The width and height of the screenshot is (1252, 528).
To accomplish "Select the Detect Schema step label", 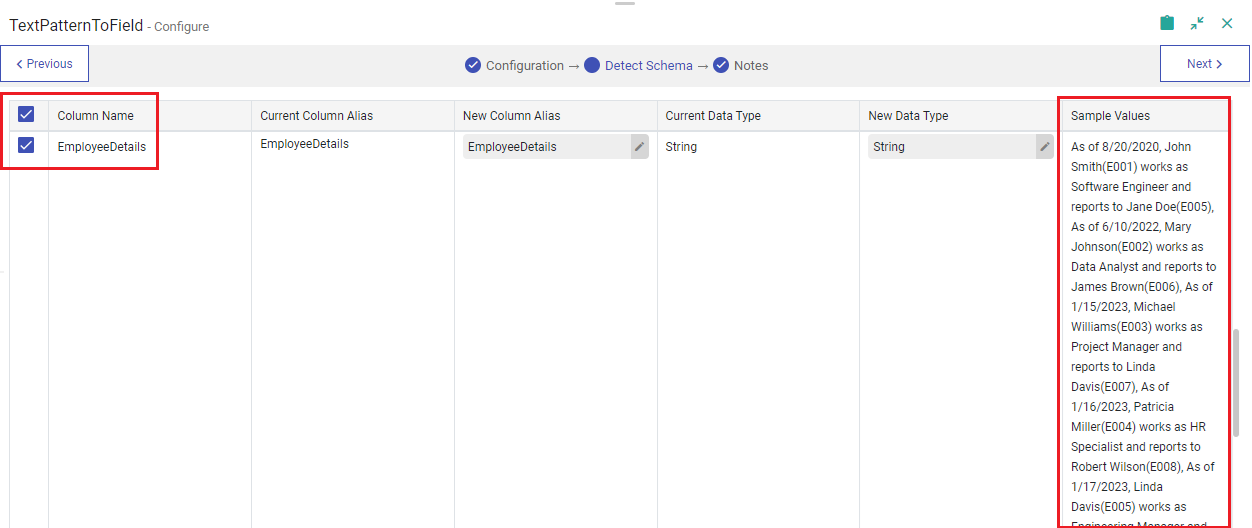I will (648, 65).
